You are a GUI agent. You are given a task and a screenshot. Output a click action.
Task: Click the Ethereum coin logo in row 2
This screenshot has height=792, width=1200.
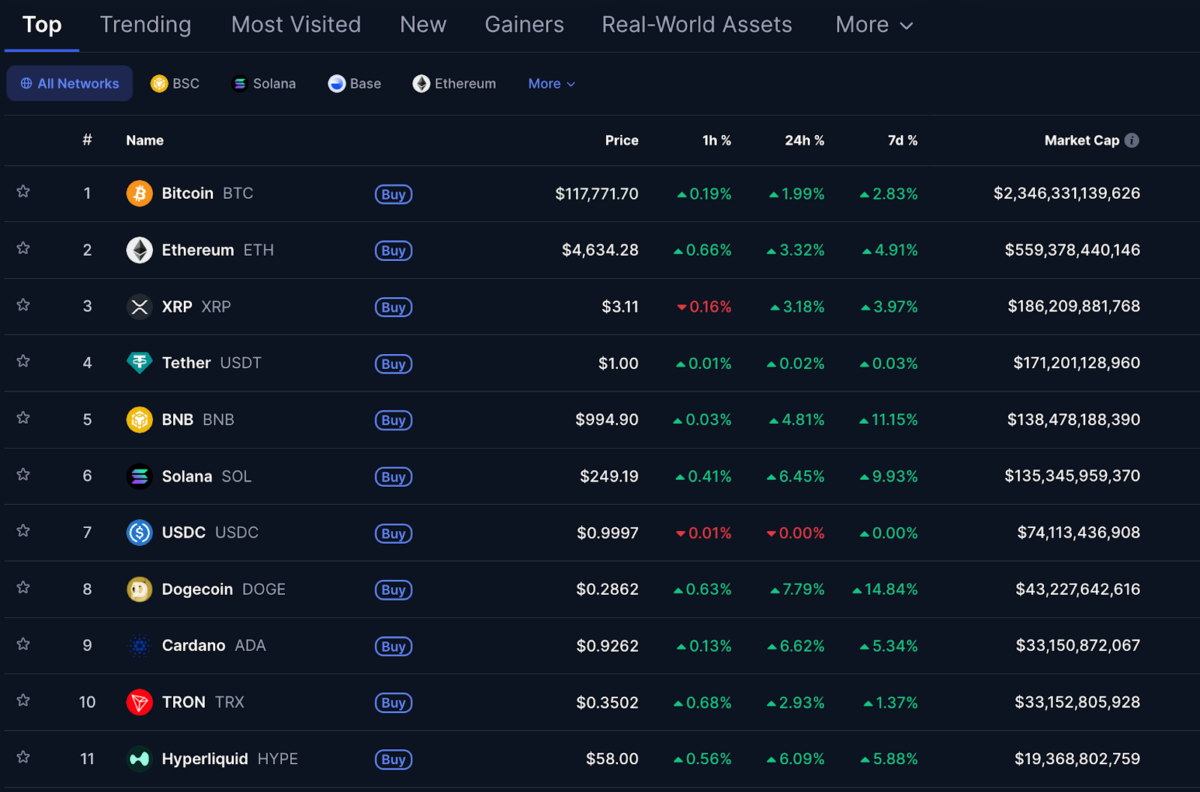pos(139,250)
